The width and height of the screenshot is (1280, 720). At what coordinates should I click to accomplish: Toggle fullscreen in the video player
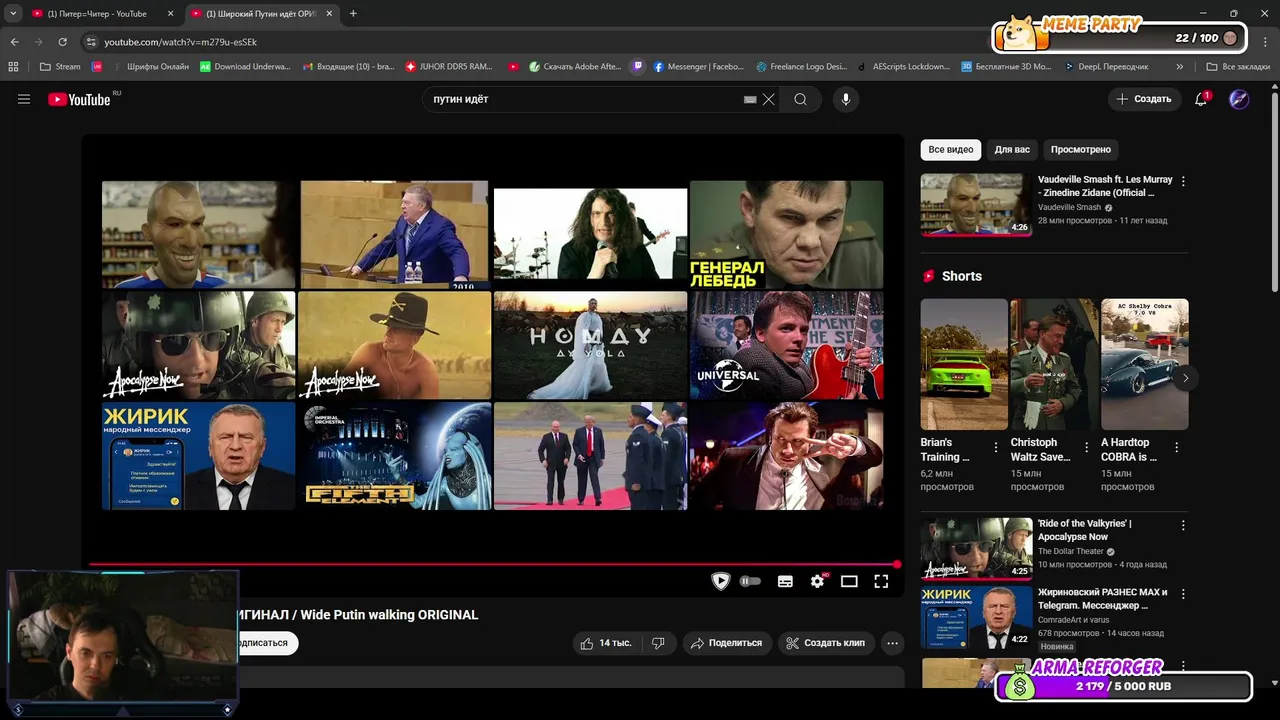(881, 581)
